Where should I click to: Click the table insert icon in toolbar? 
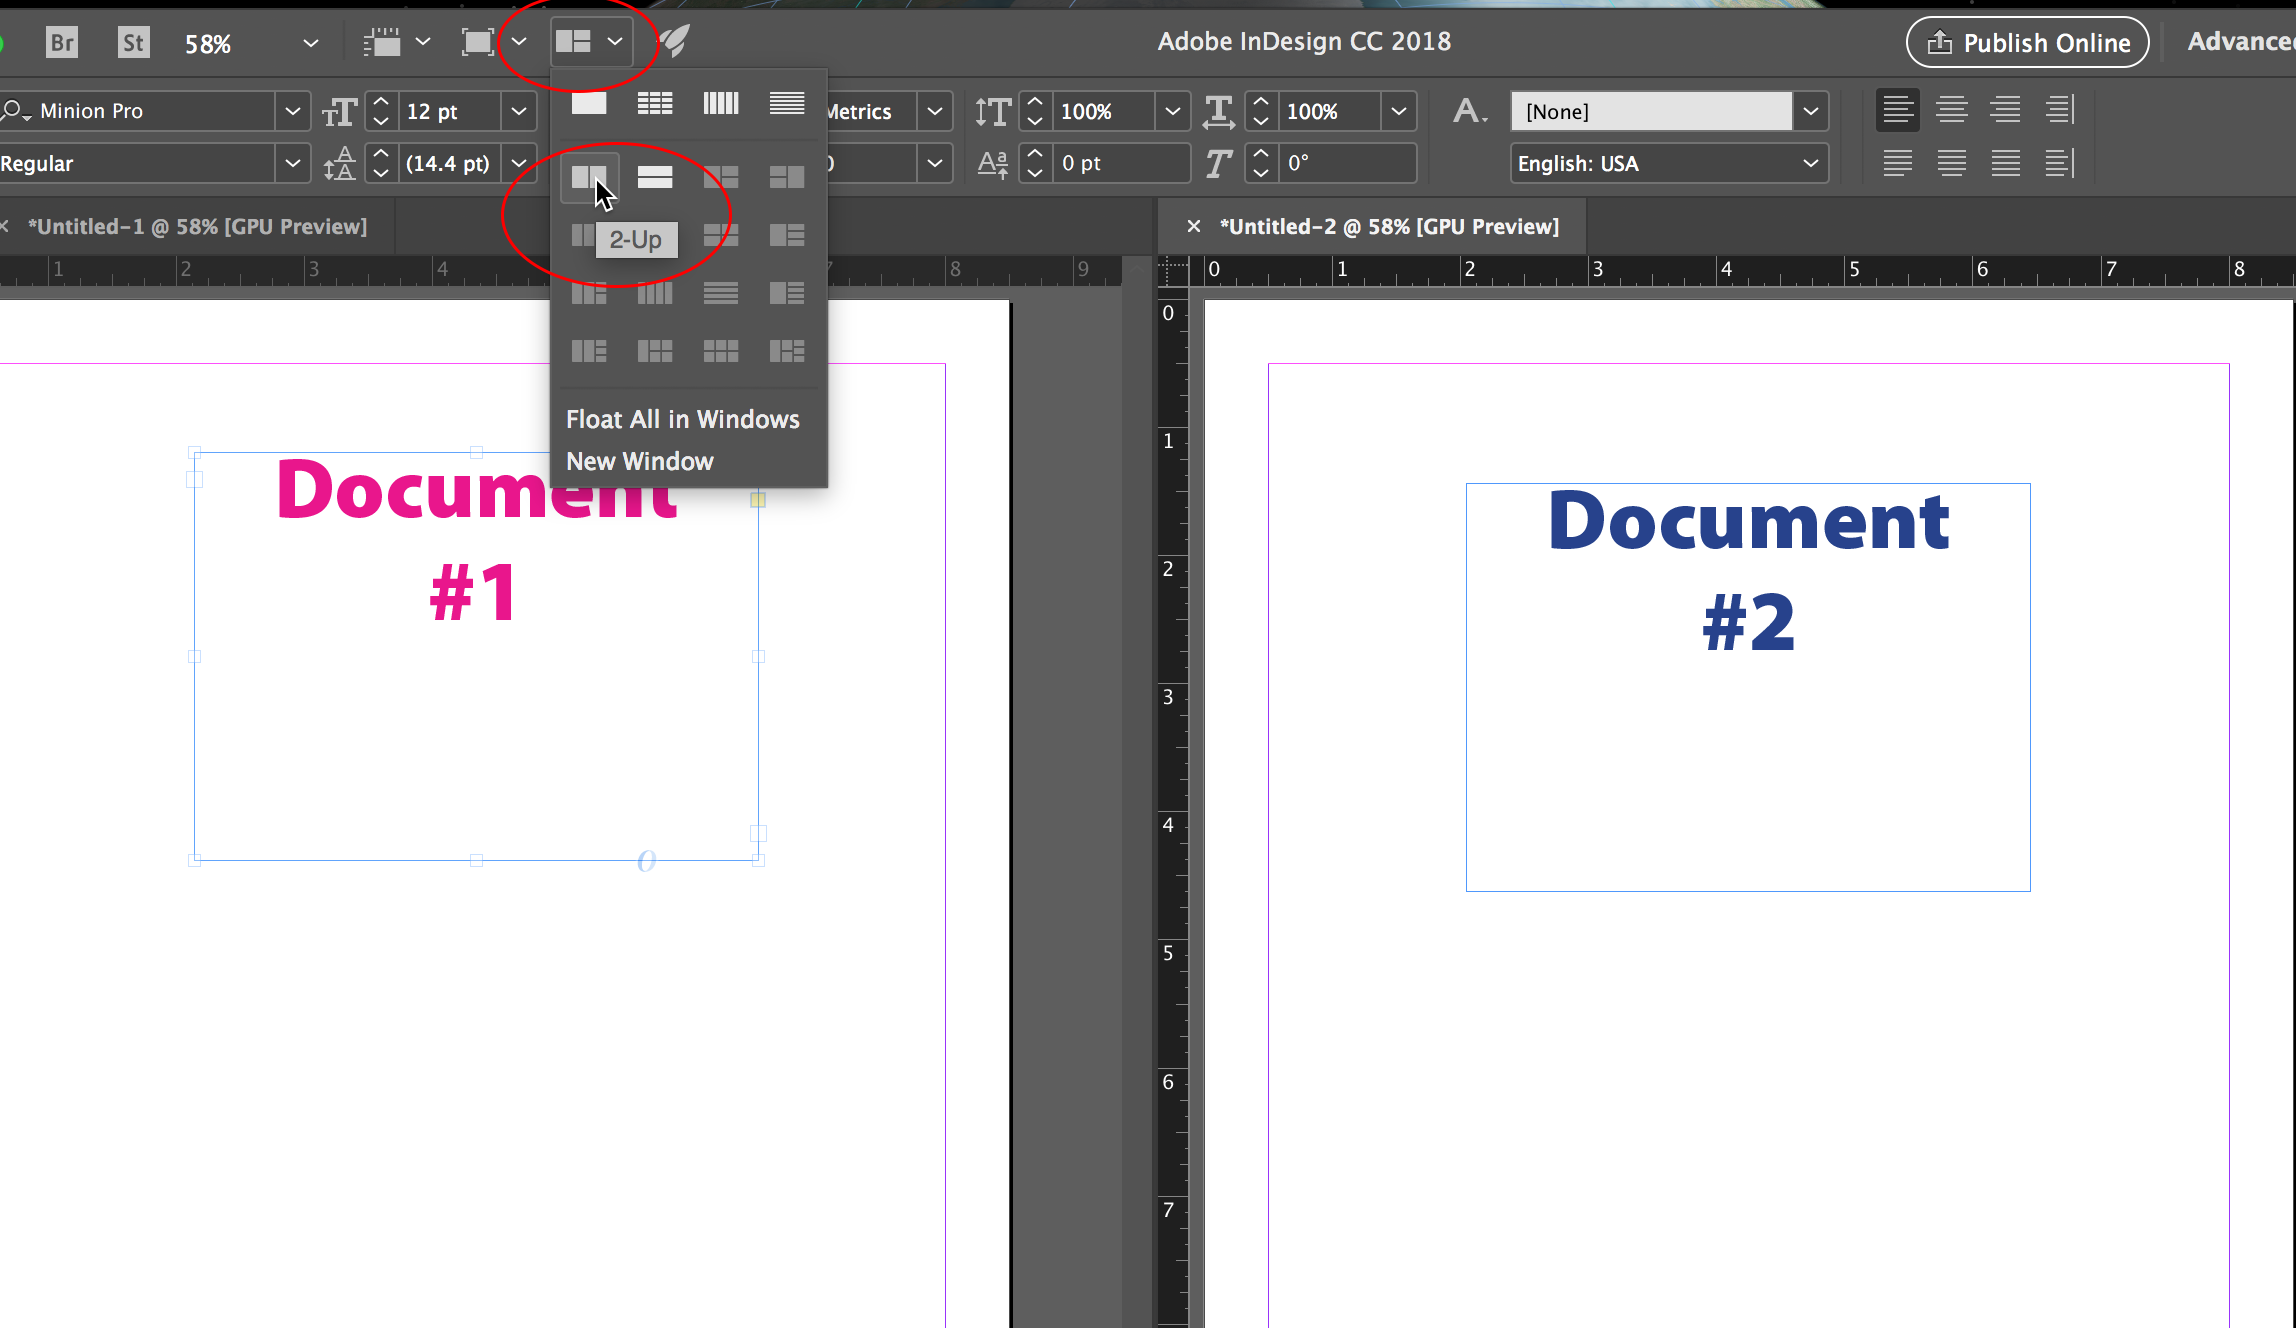coord(654,103)
